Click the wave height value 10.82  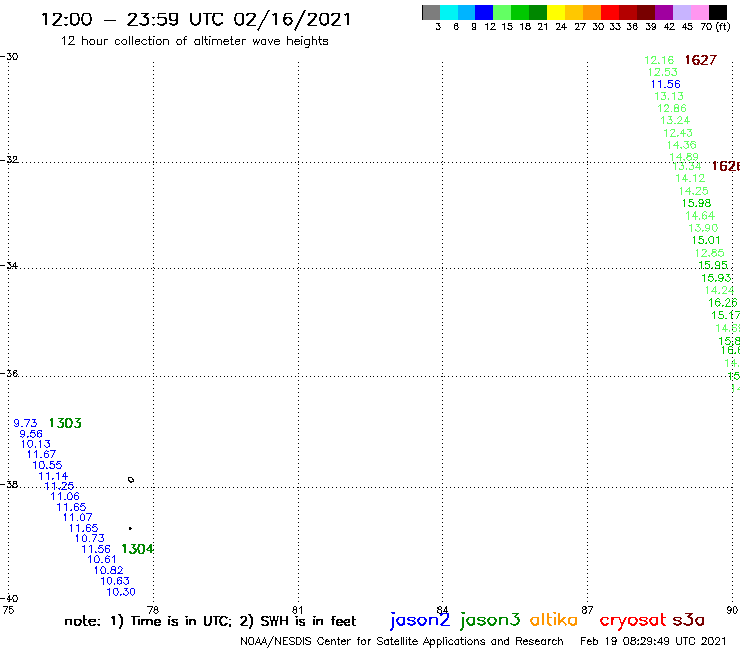tap(109, 570)
